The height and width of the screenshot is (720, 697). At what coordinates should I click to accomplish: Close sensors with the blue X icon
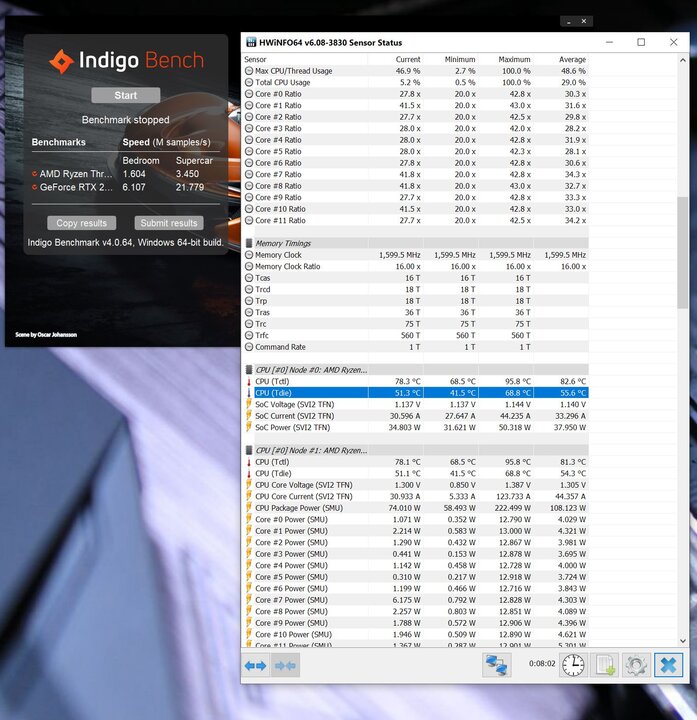tap(669, 665)
